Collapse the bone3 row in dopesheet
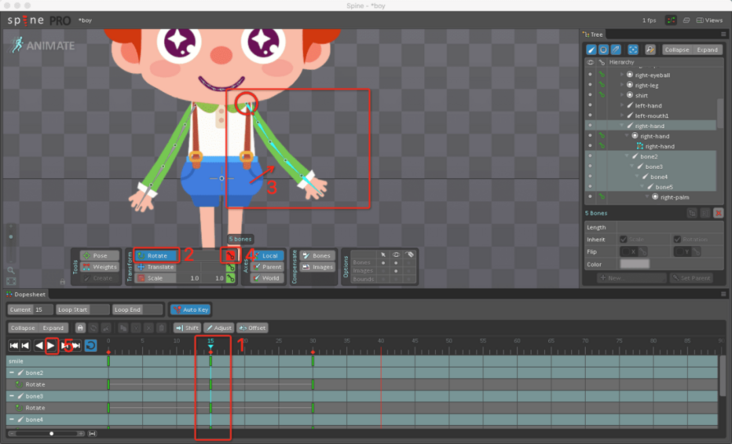The image size is (732, 444). coord(12,396)
